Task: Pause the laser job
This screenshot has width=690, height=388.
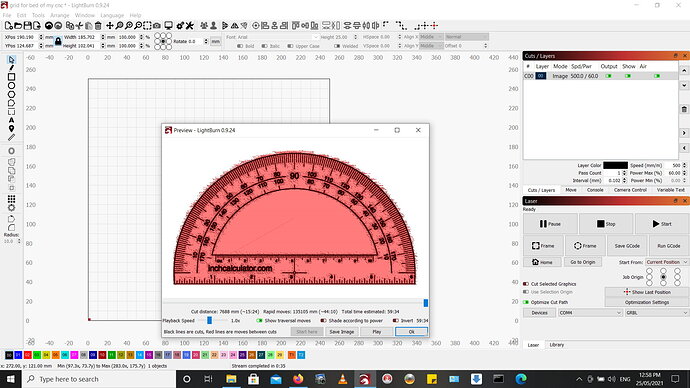Action: [x=550, y=224]
